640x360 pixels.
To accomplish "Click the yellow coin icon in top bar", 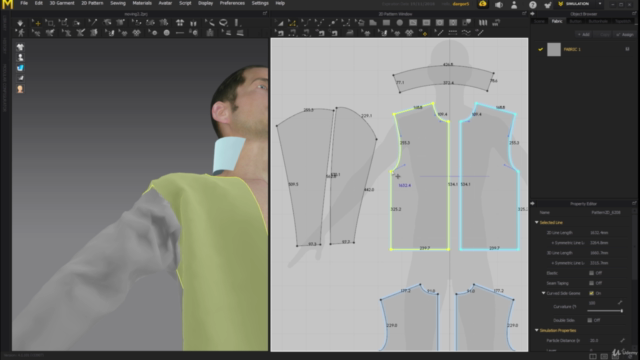I will point(483,4).
